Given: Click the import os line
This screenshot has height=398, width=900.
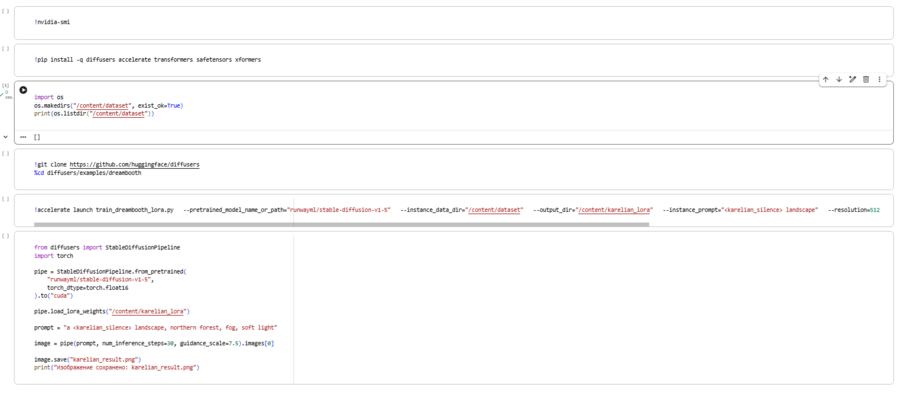Looking at the screenshot, I should (x=48, y=98).
